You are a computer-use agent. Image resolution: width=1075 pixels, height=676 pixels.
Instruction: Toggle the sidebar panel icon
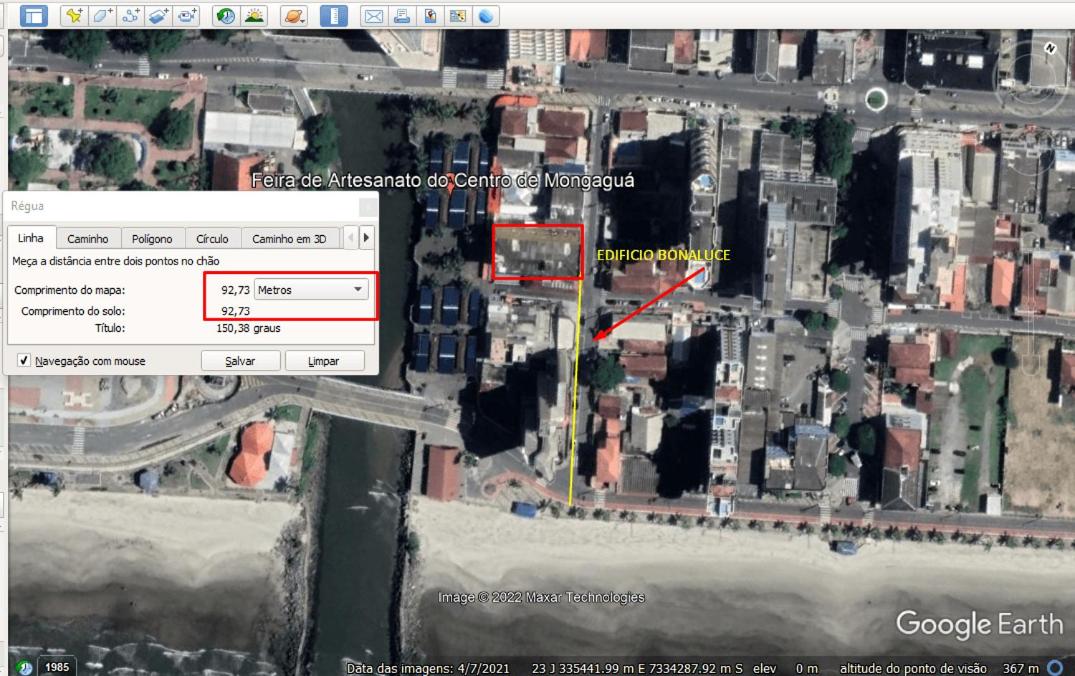click(34, 15)
